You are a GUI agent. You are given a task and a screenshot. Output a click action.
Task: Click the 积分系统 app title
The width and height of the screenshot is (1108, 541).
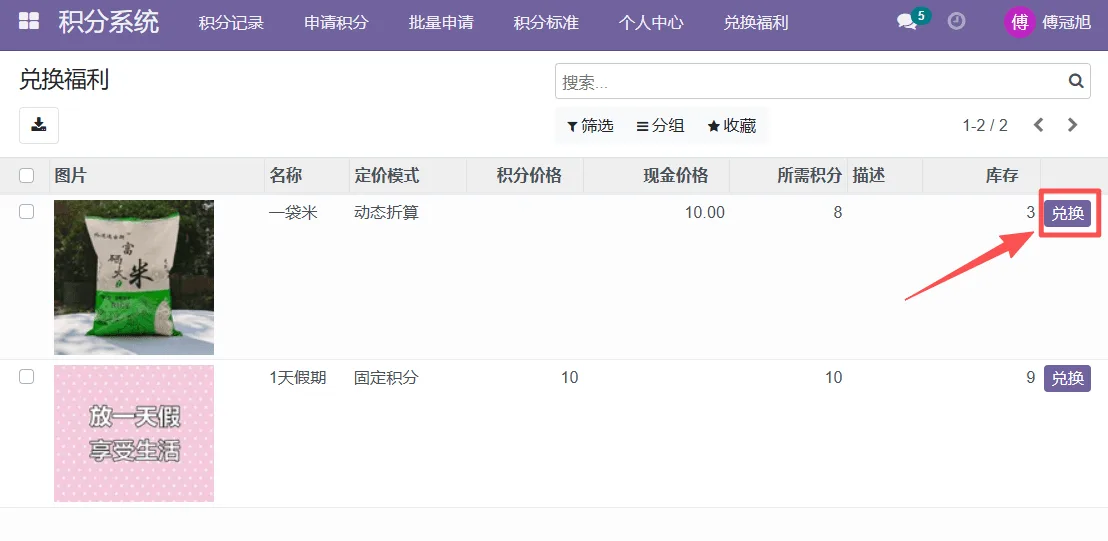(109, 22)
